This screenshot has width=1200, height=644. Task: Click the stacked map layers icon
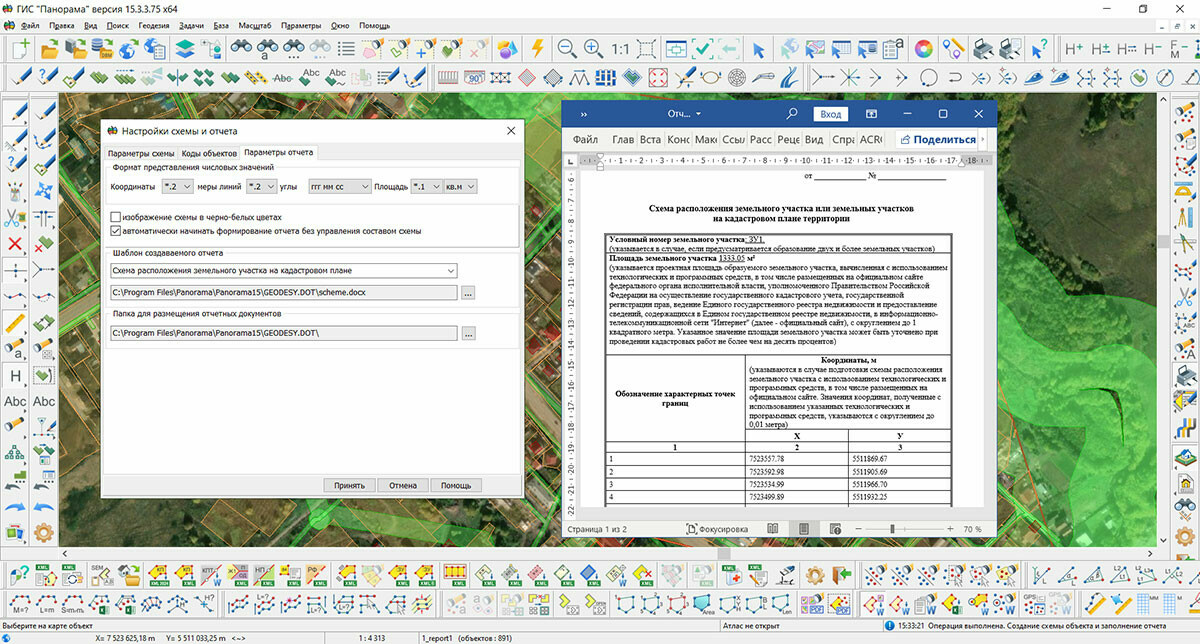pos(185,47)
